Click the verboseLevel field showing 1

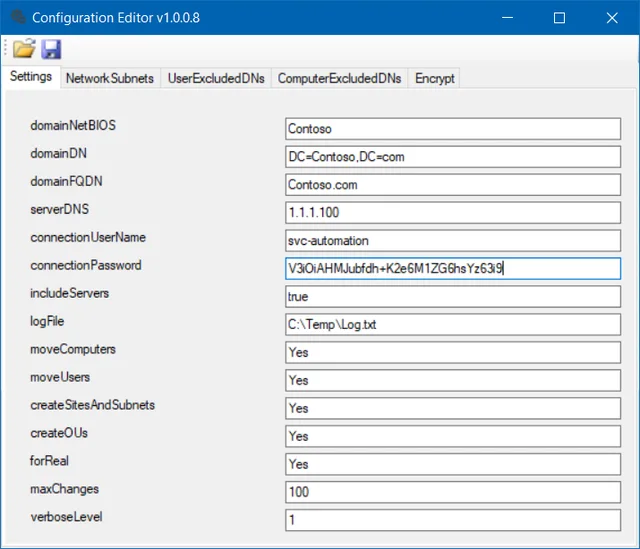pos(453,520)
